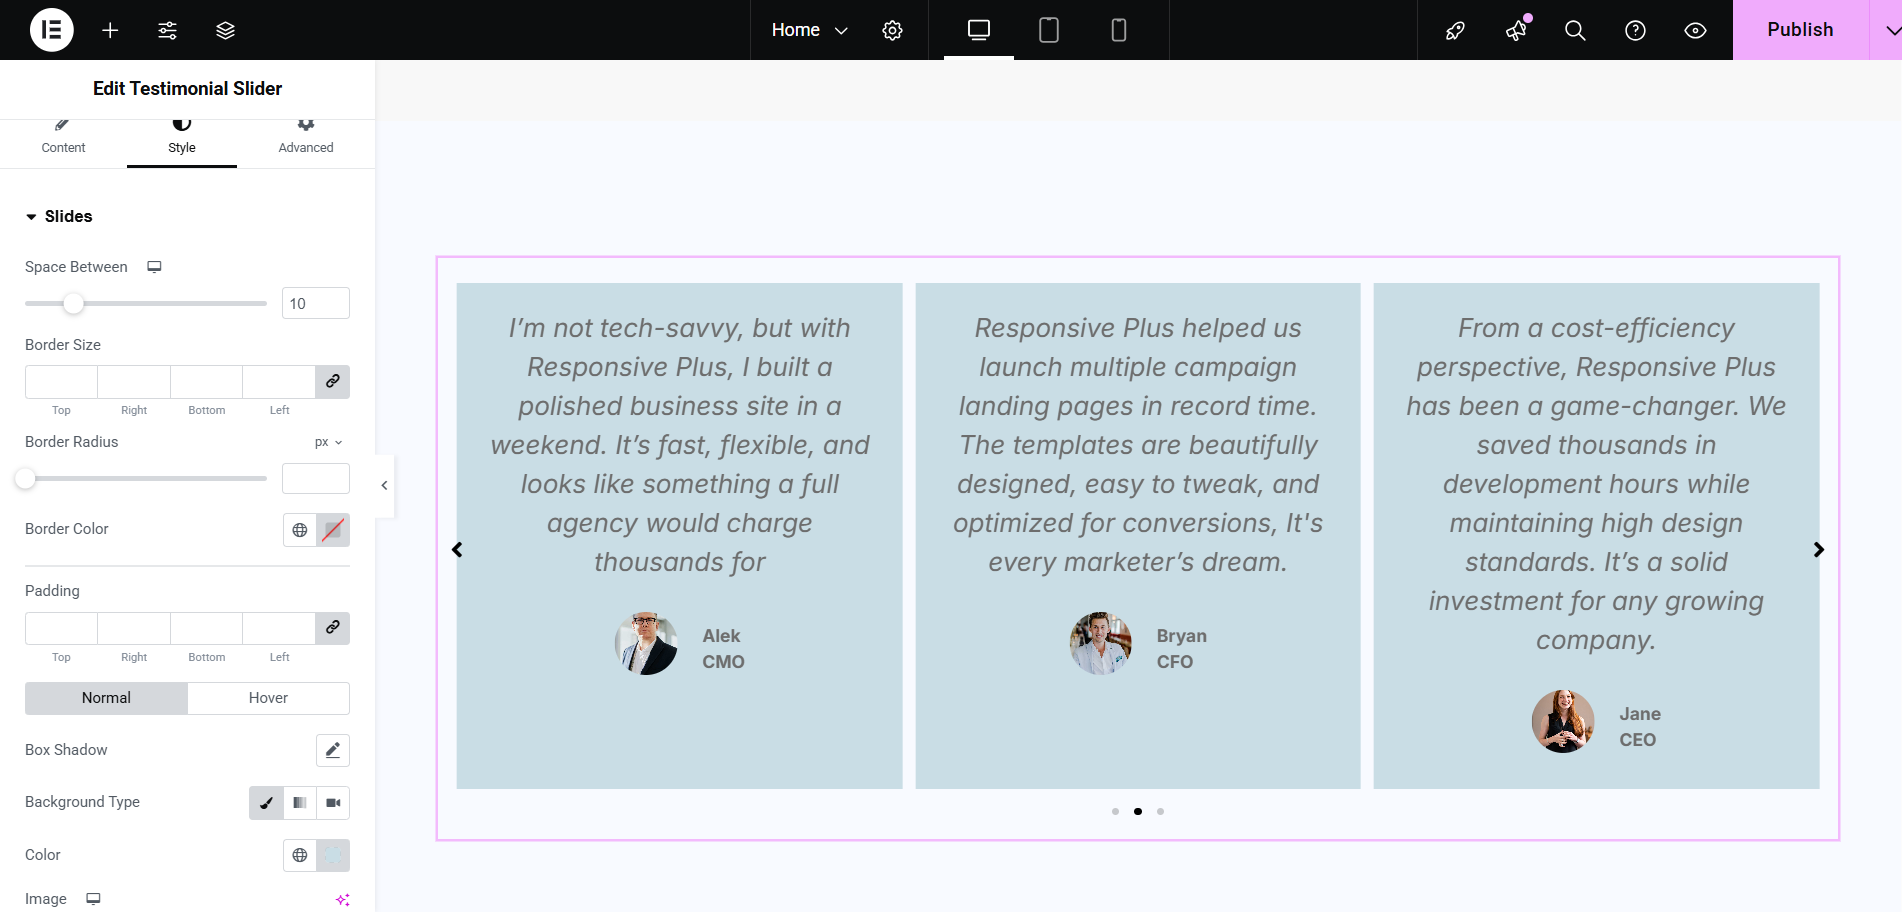This screenshot has height=912, width=1902.
Task: Open the Structure layers icon
Action: pos(225,30)
